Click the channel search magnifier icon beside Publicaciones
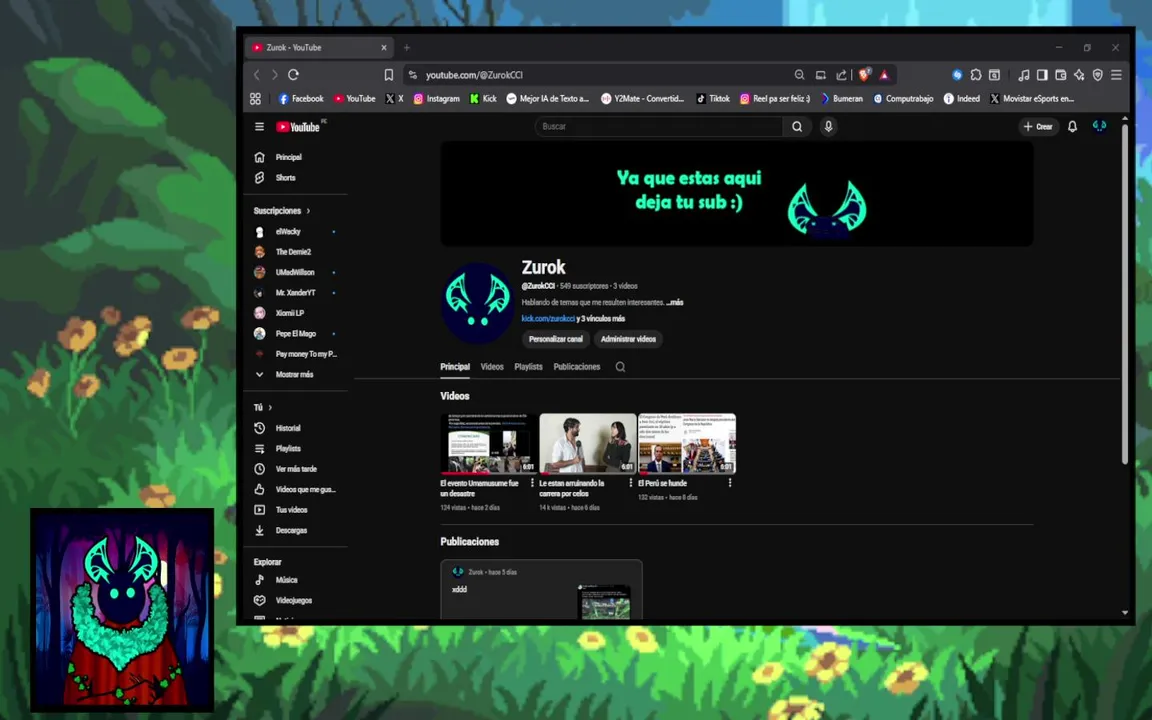This screenshot has width=1152, height=720. click(620, 367)
